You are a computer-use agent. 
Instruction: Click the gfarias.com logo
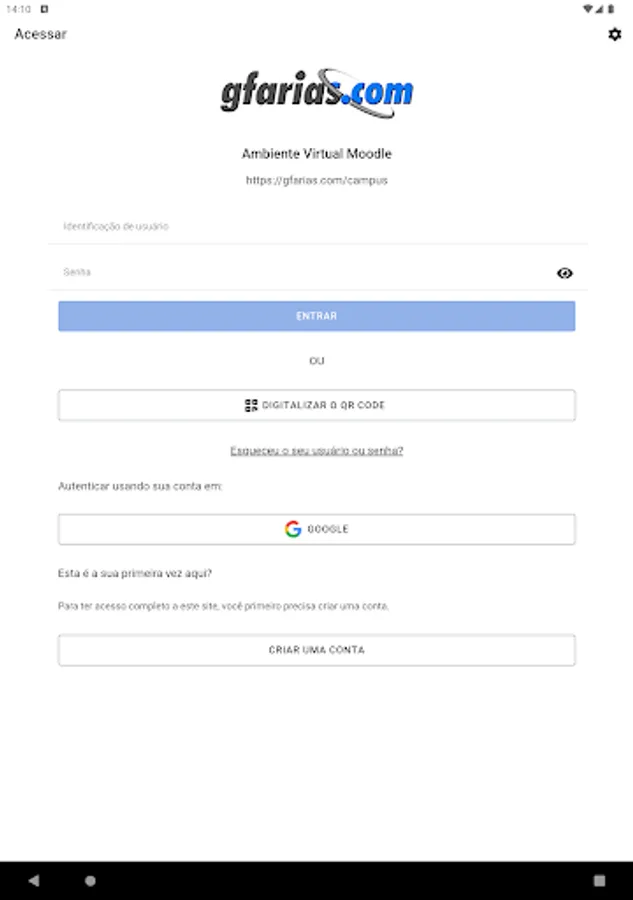(316, 92)
